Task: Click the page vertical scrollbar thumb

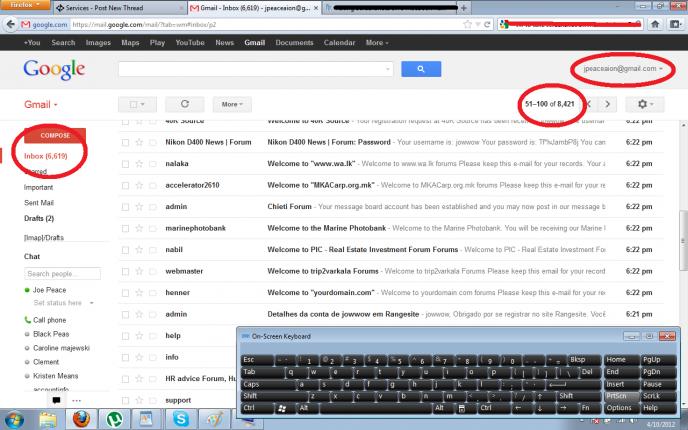Action: tap(683, 241)
